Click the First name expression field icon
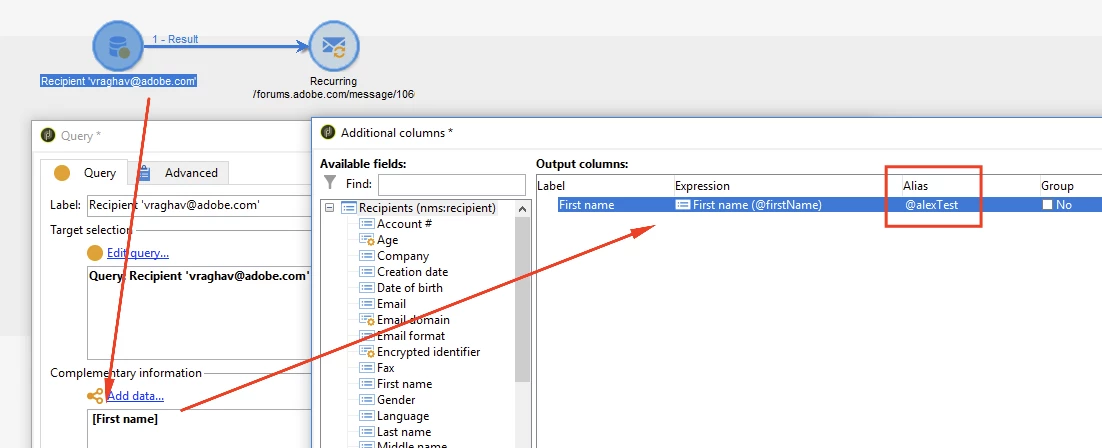This screenshot has width=1102, height=448. [x=682, y=205]
